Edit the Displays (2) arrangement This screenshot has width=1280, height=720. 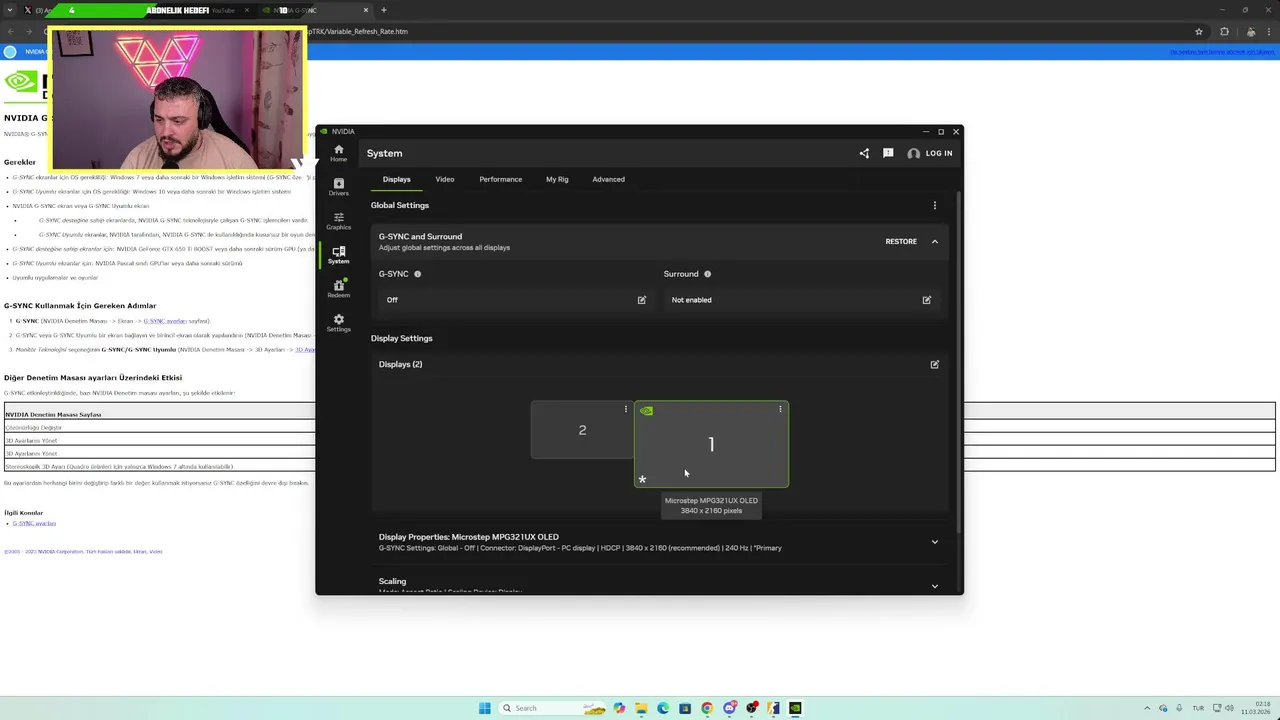(935, 364)
